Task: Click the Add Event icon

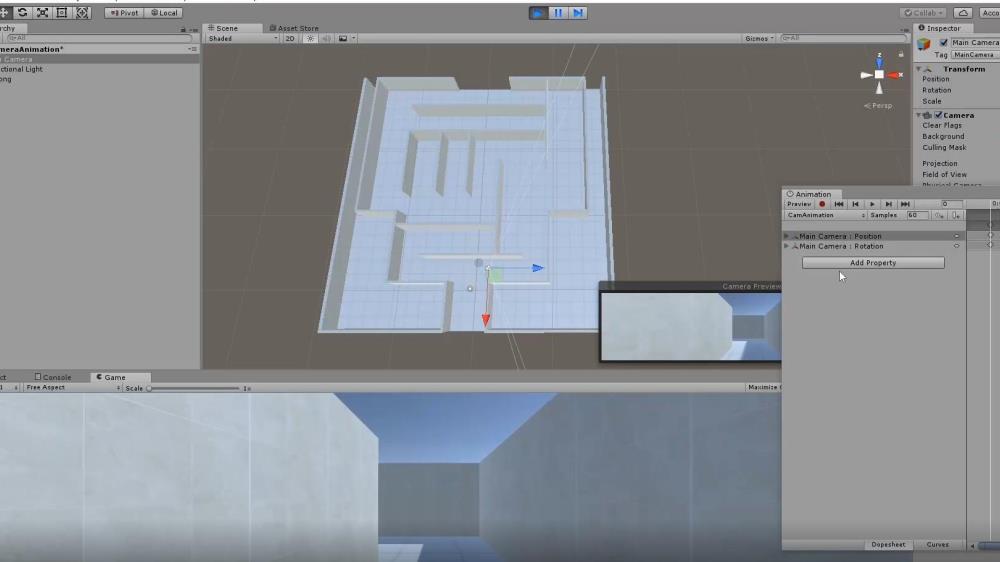Action: [955, 216]
